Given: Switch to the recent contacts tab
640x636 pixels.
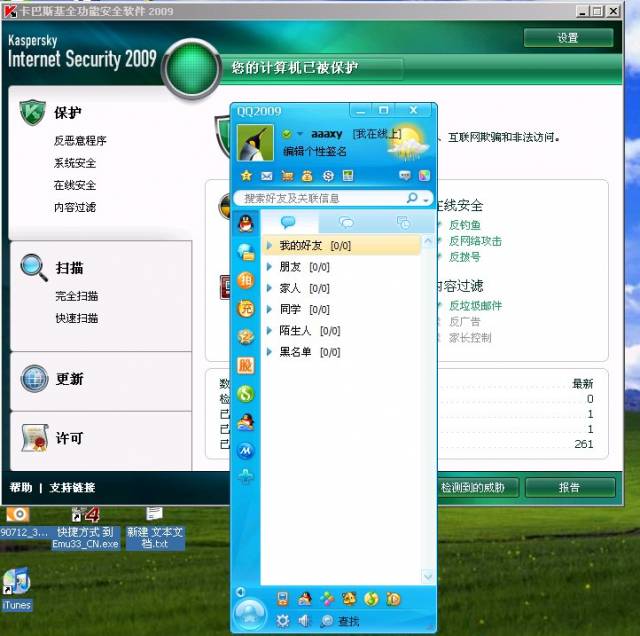Looking at the screenshot, I should click(x=403, y=222).
